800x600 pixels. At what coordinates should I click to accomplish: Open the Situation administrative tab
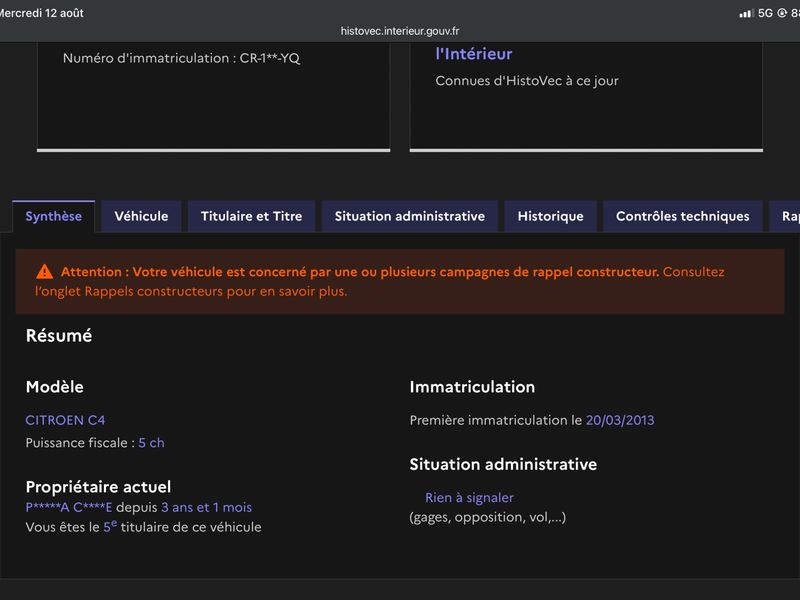point(410,216)
